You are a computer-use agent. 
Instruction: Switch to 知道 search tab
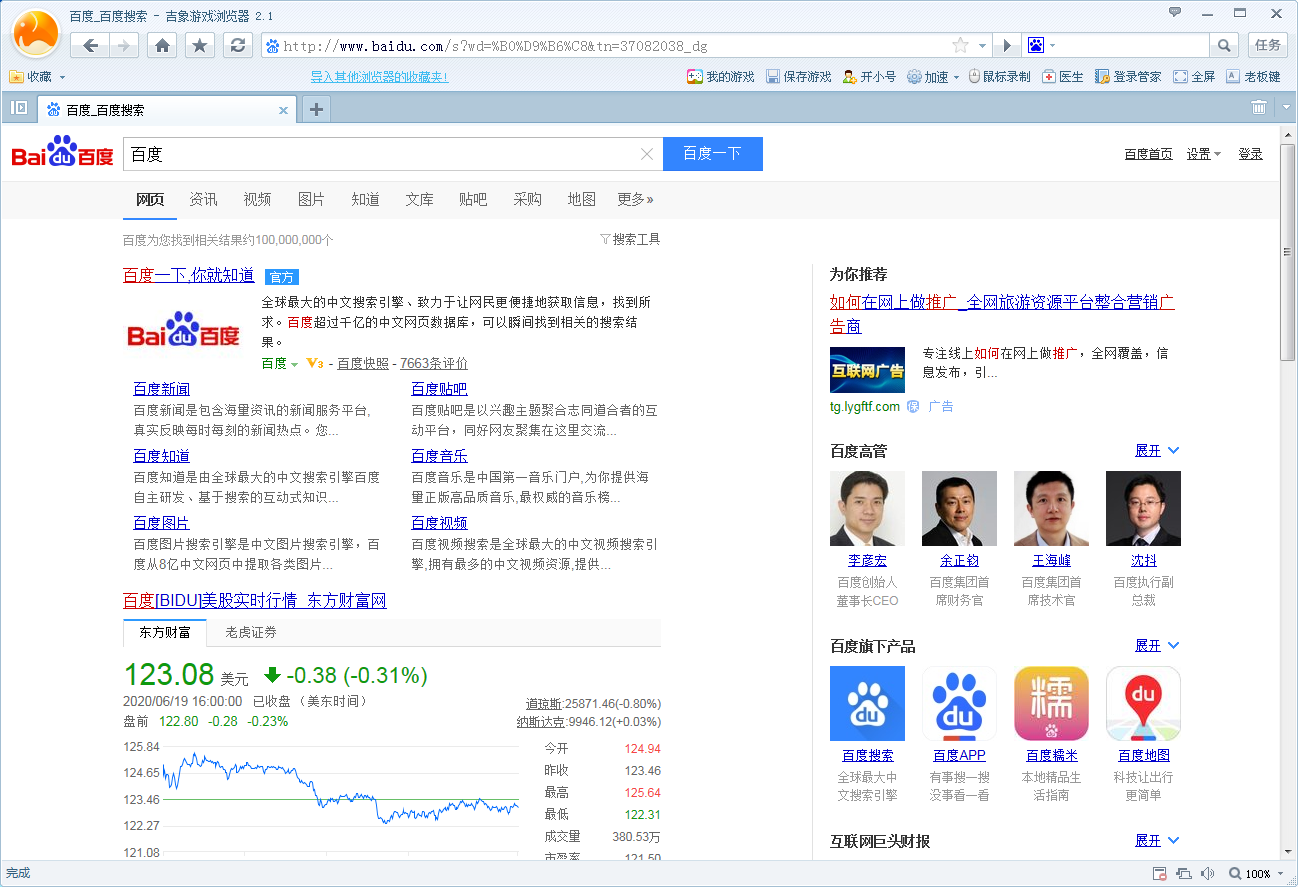pyautogui.click(x=365, y=199)
